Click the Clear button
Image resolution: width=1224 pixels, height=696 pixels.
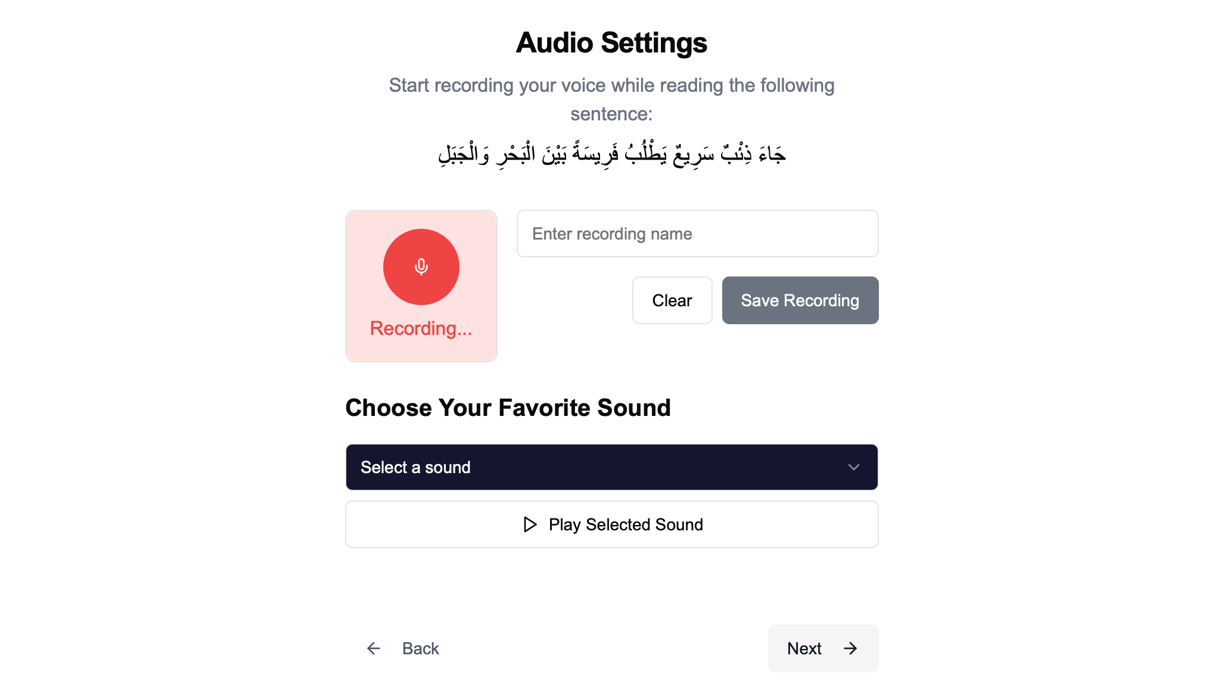click(672, 300)
